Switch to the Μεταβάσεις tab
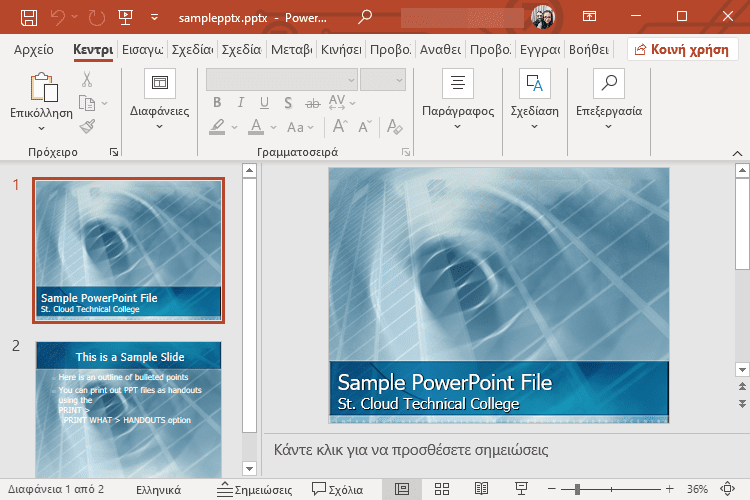750x500 pixels. click(292, 49)
